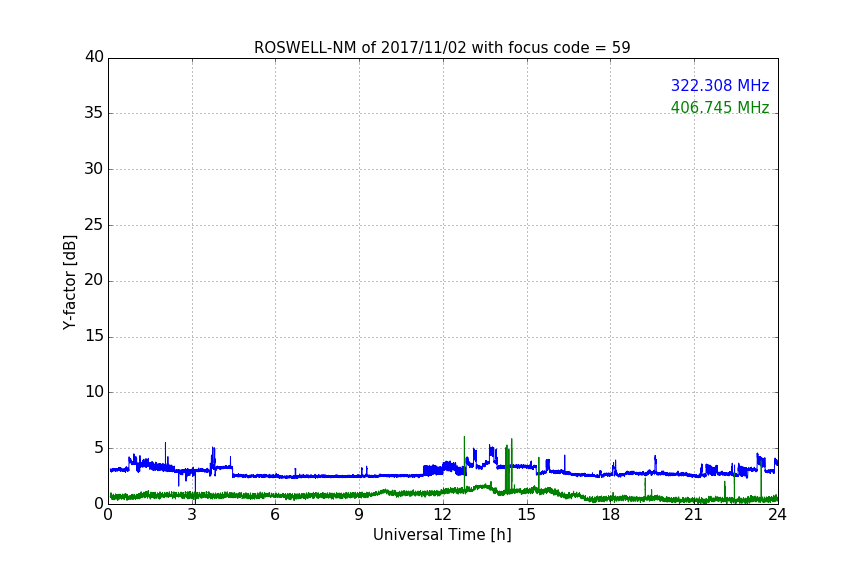Select the green 406.745 MHz legend label
Viewport: 864px width, 576px height.
click(x=720, y=107)
